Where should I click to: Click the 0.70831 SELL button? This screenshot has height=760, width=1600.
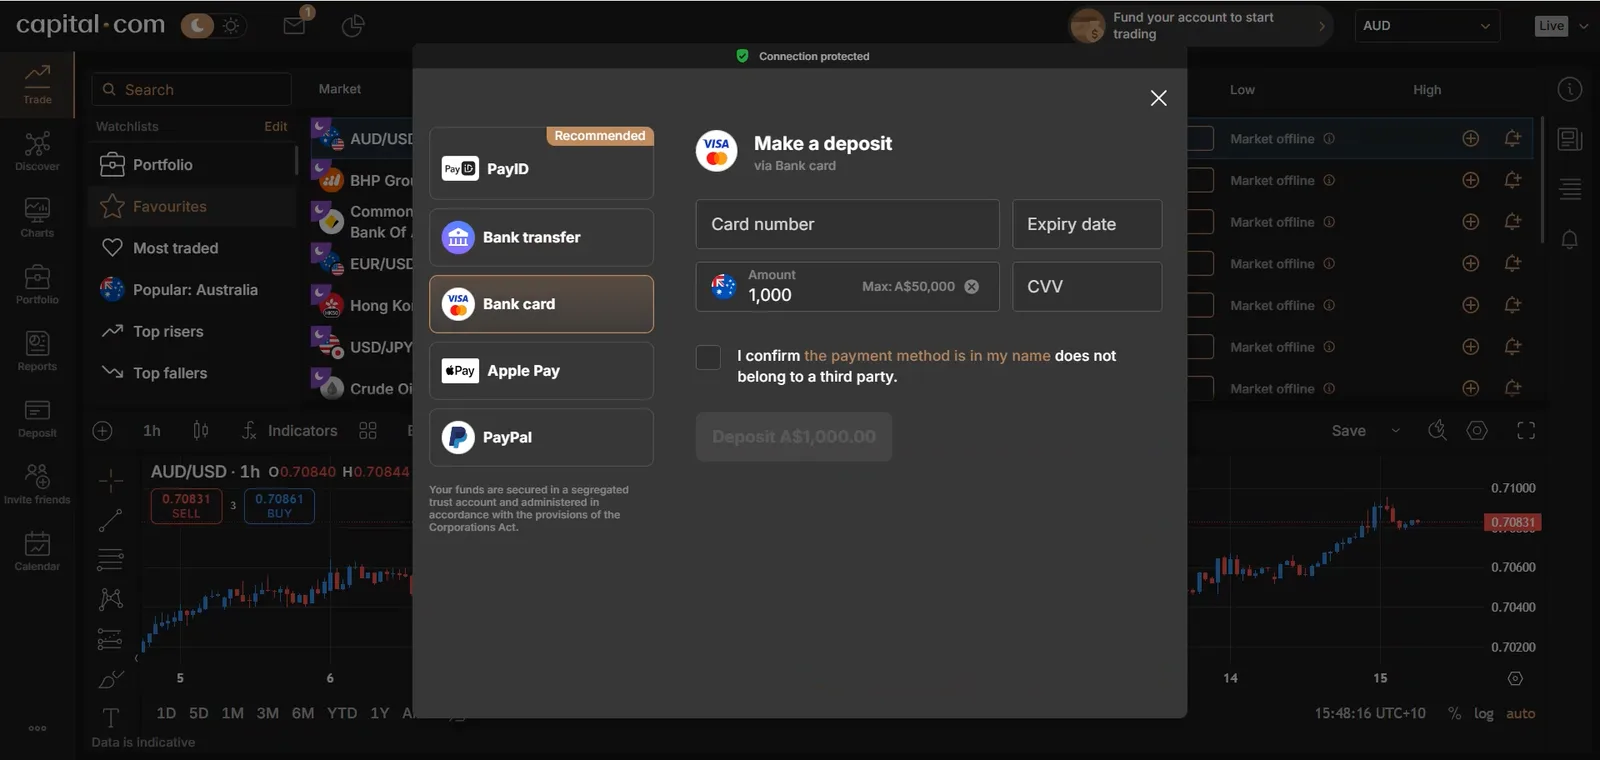(x=186, y=506)
